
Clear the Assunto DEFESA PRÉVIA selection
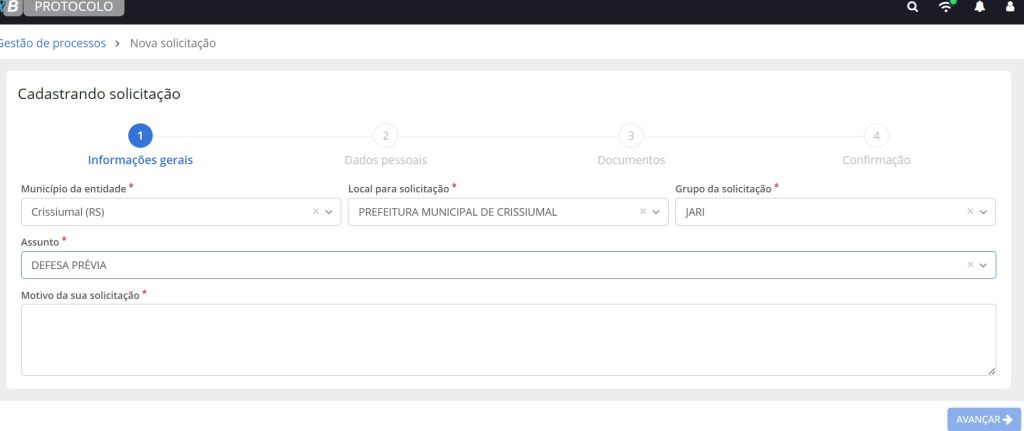(970, 265)
